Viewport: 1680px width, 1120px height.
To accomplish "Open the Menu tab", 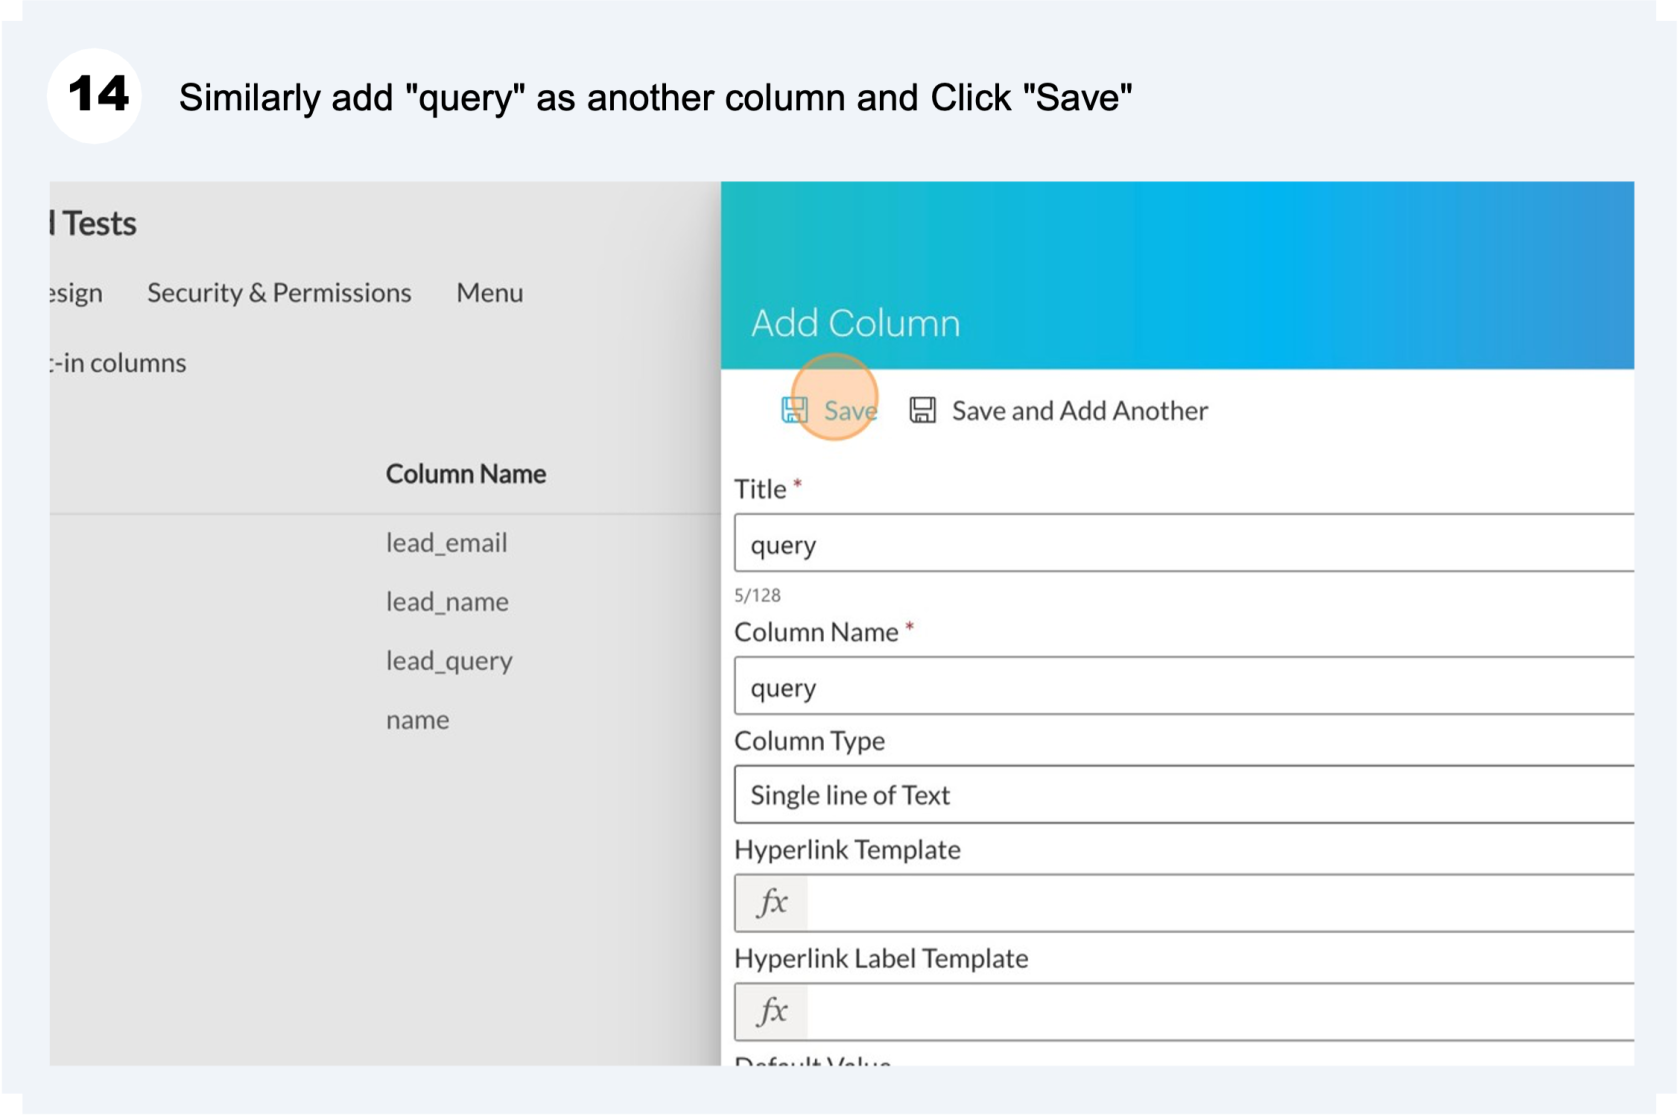I will click(x=490, y=292).
